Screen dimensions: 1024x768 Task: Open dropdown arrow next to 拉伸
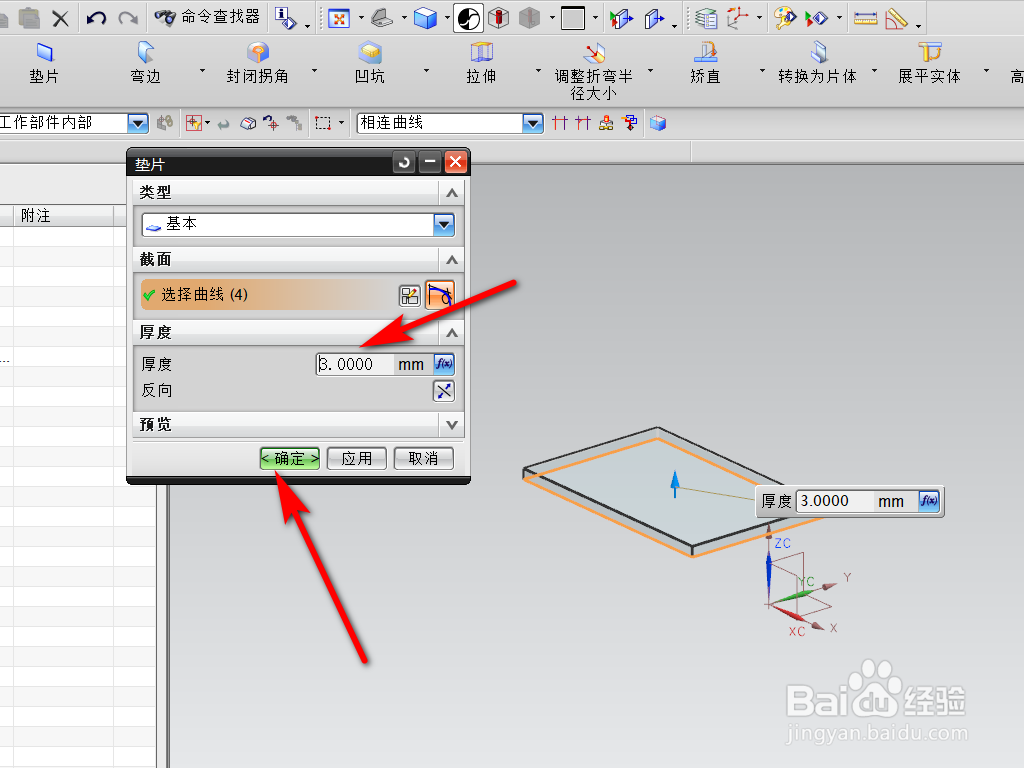(539, 71)
